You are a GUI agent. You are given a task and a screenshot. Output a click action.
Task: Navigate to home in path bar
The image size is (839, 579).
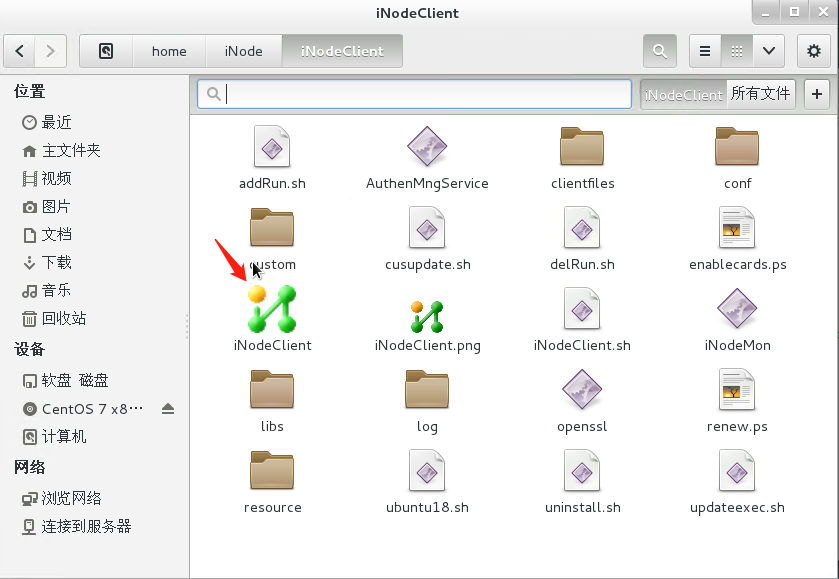click(x=169, y=51)
